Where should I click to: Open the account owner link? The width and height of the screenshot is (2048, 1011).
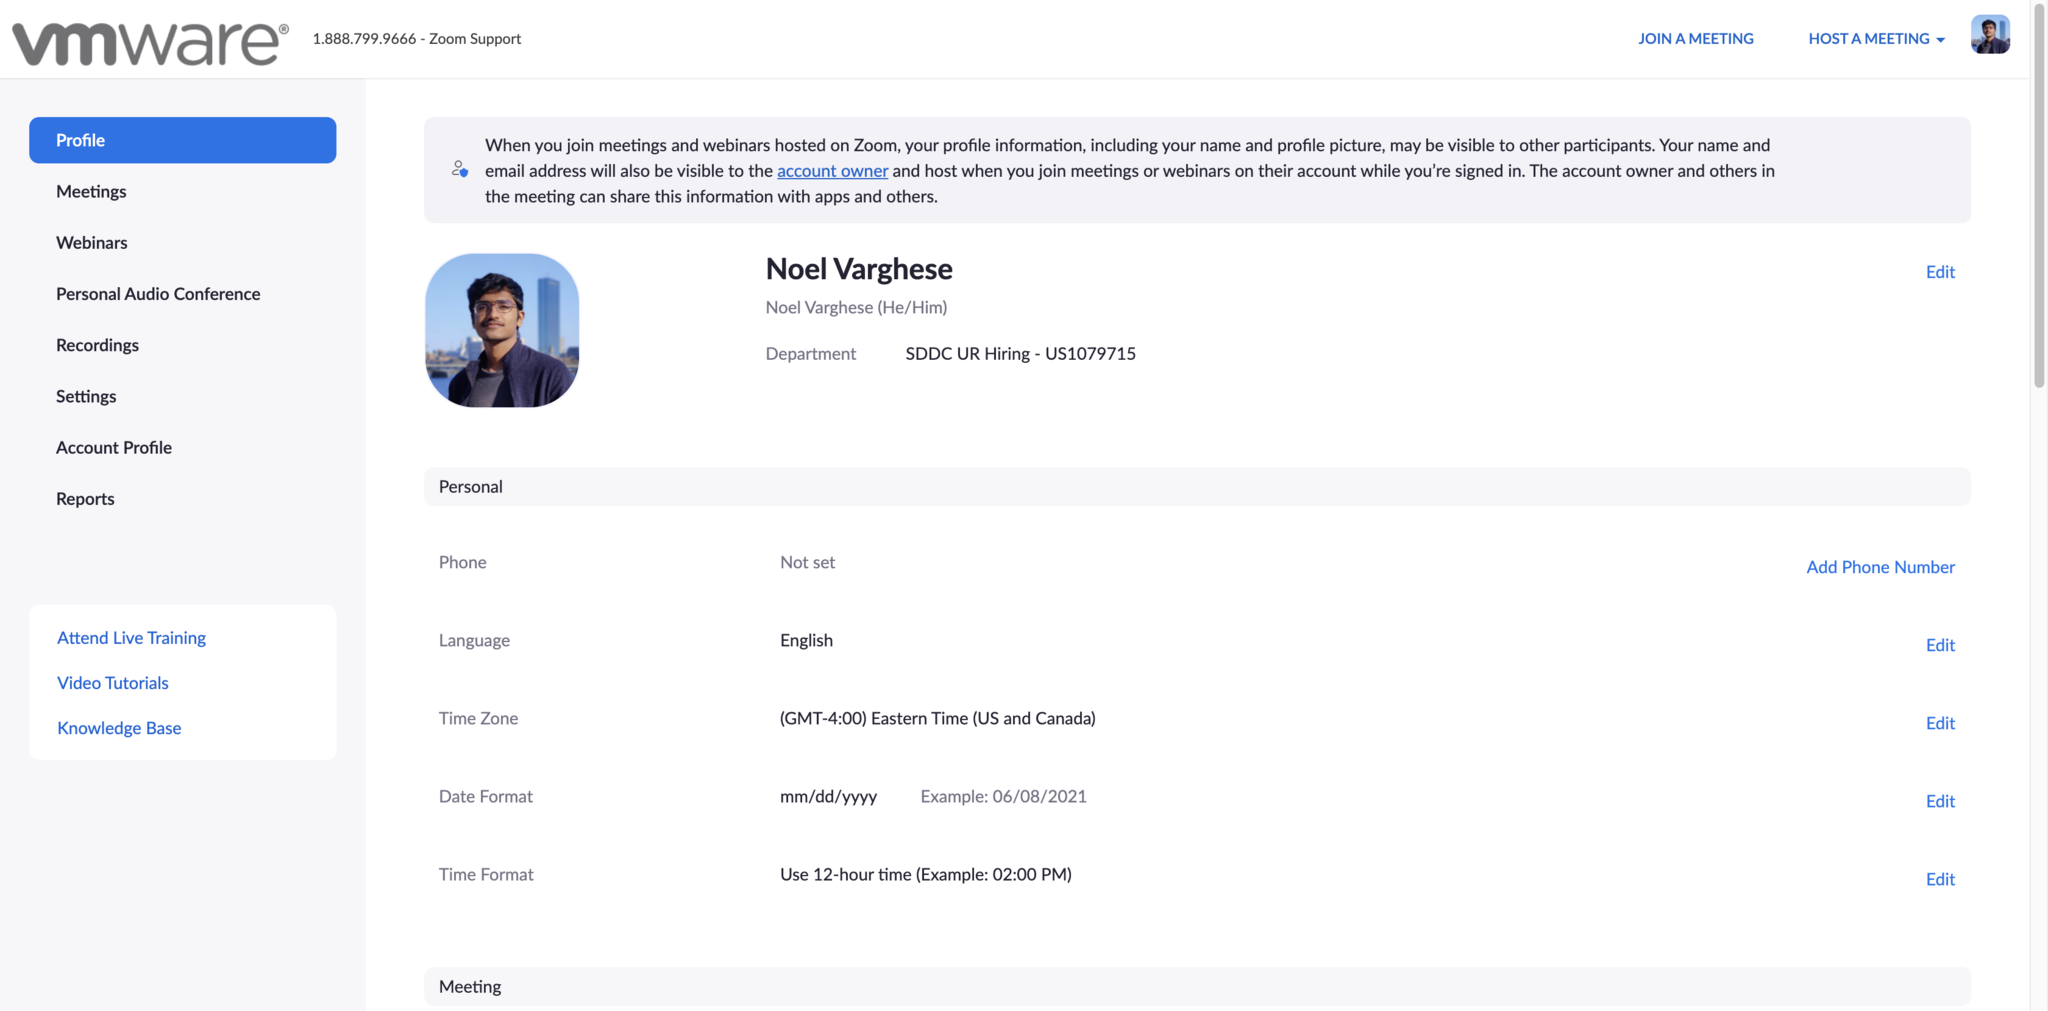832,171
